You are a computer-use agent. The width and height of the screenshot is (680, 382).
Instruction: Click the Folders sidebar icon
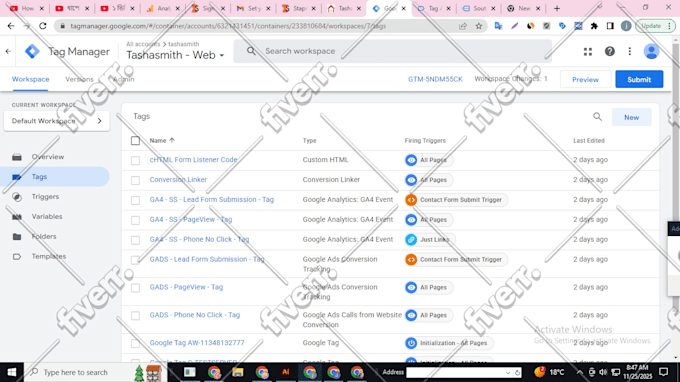coord(17,237)
